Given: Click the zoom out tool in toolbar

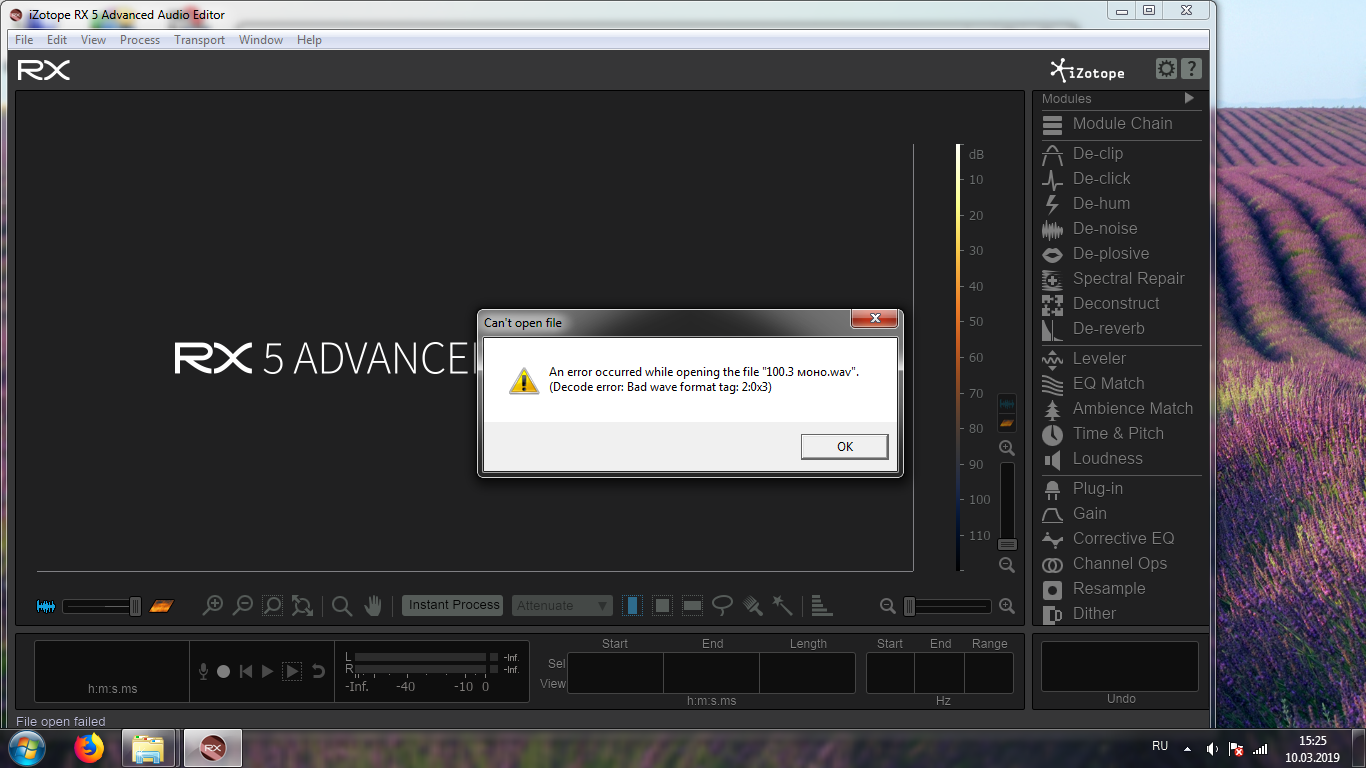Looking at the screenshot, I should [x=242, y=606].
